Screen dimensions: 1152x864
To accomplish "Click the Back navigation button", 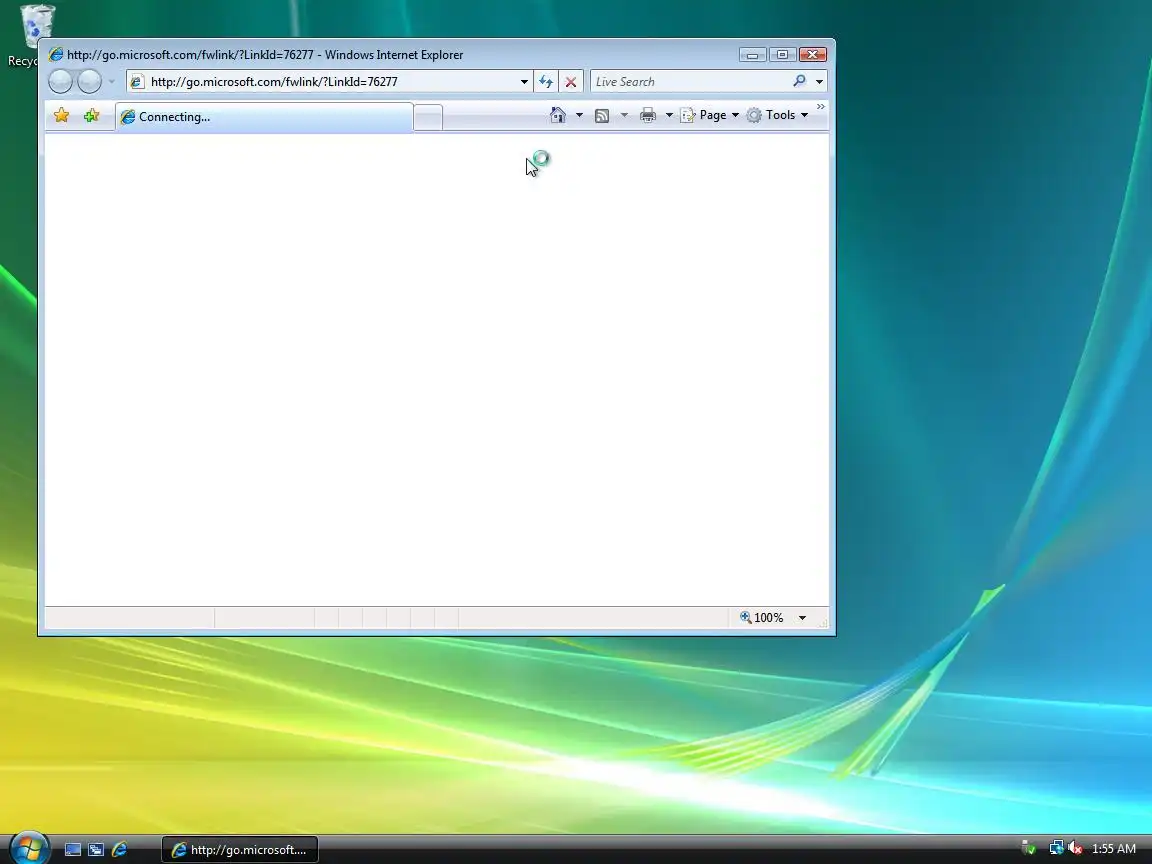I will click(x=60, y=82).
